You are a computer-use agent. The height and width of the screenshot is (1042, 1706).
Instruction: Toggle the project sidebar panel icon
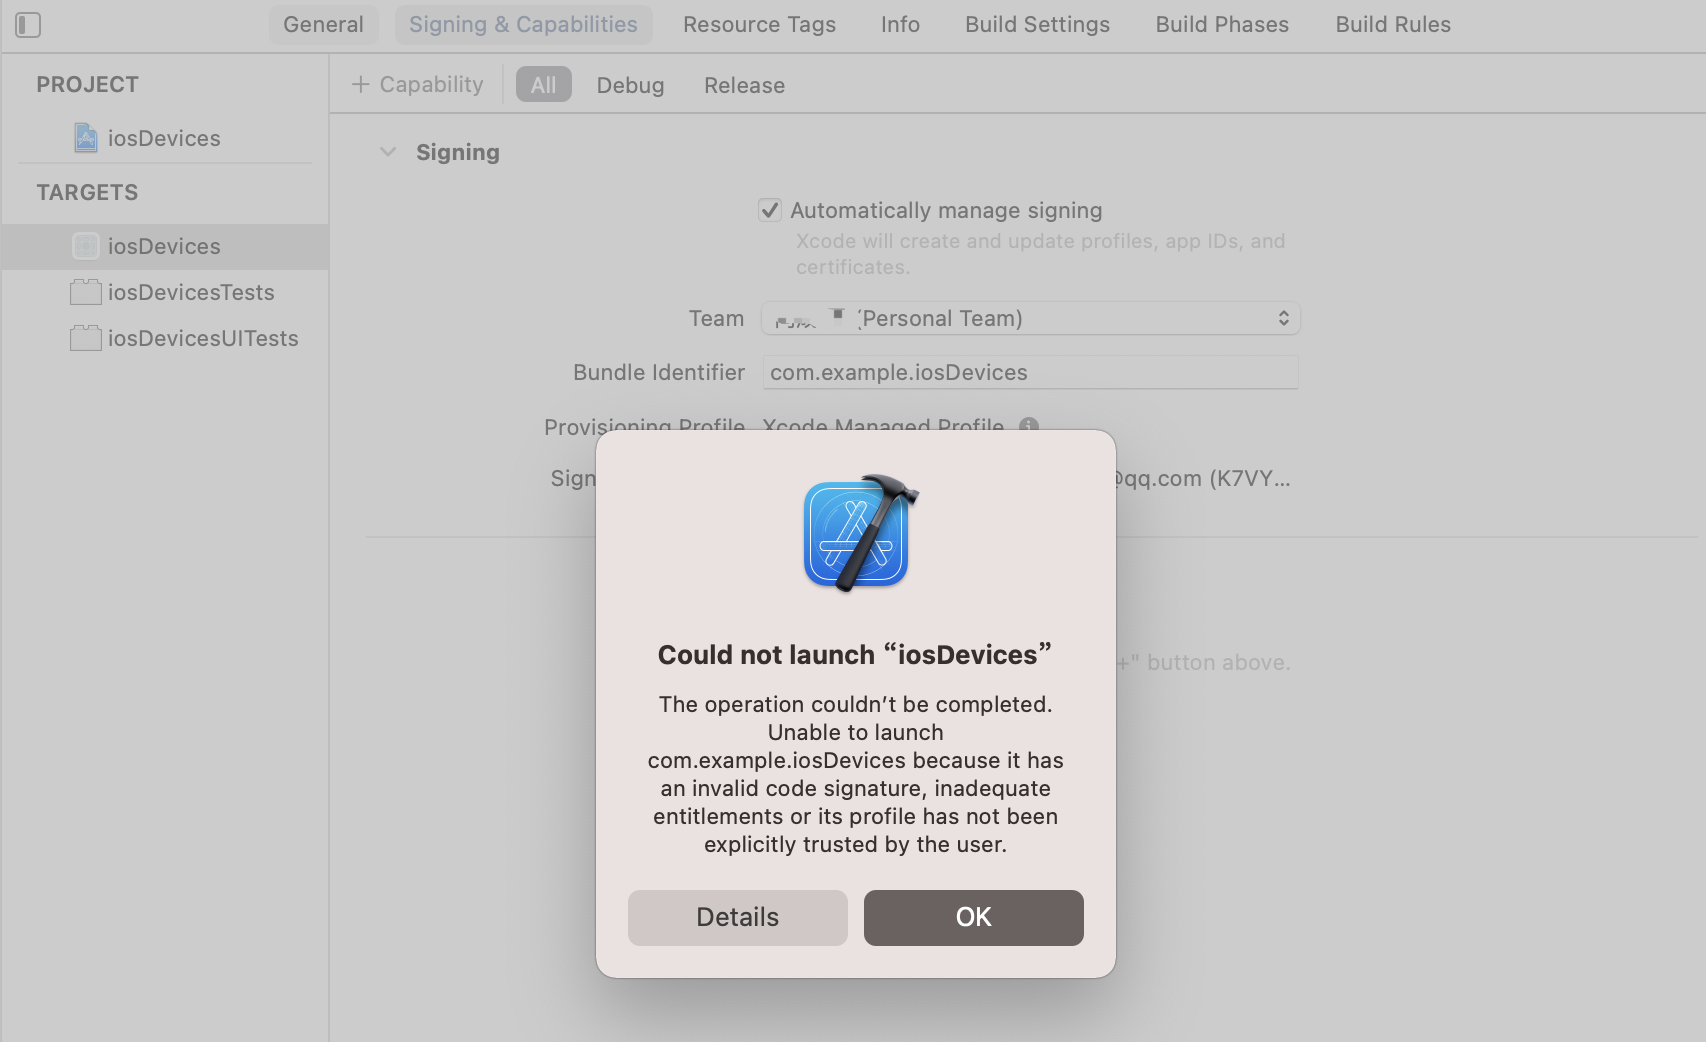[x=28, y=25]
